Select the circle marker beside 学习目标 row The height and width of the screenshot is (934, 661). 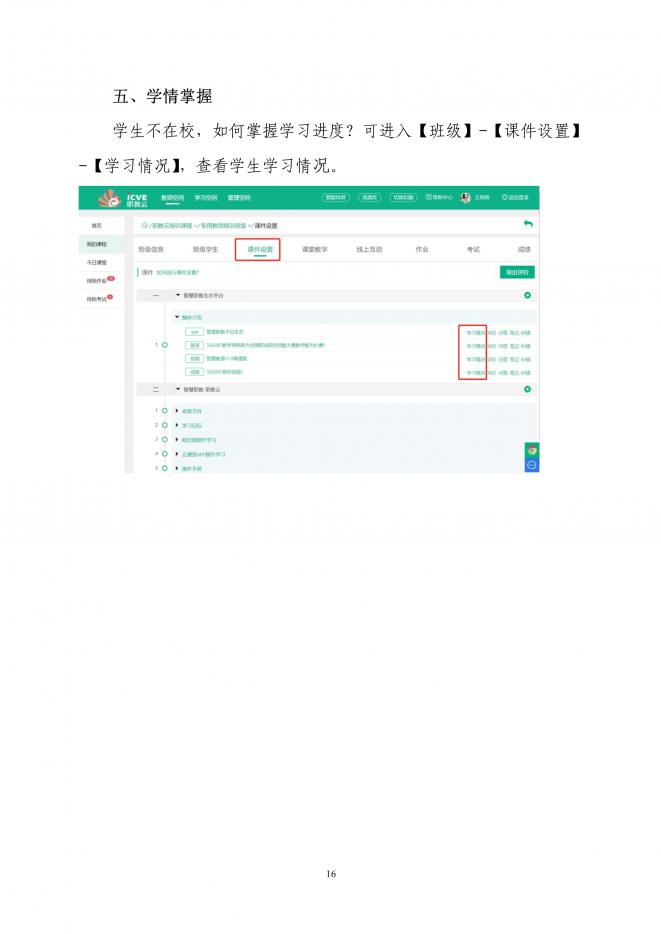pyautogui.click(x=164, y=425)
